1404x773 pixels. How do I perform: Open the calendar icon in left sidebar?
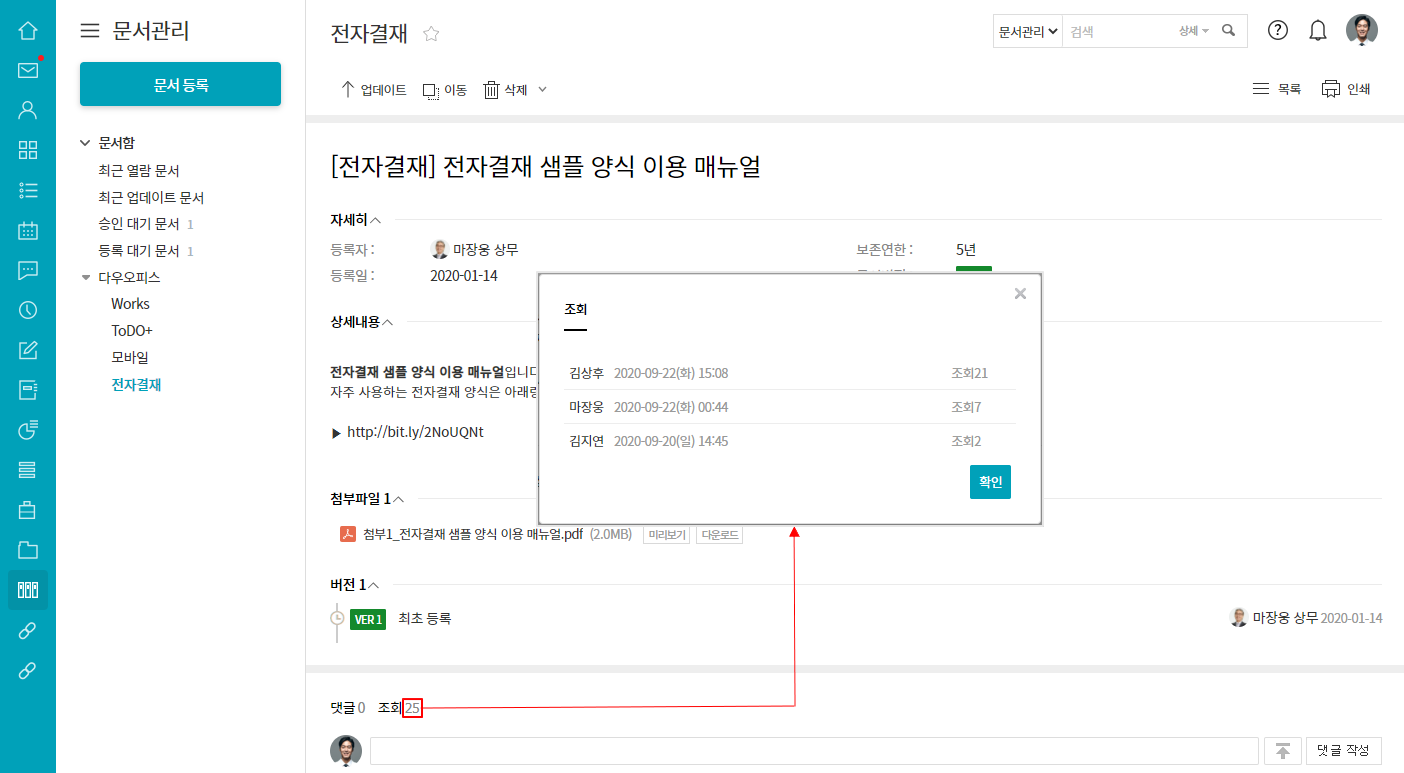(x=28, y=230)
